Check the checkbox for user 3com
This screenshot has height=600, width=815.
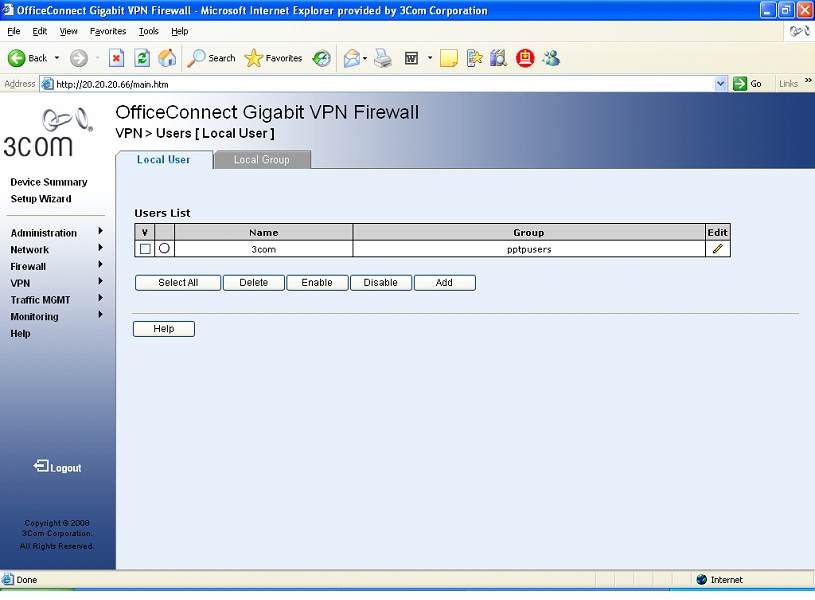tap(143, 249)
